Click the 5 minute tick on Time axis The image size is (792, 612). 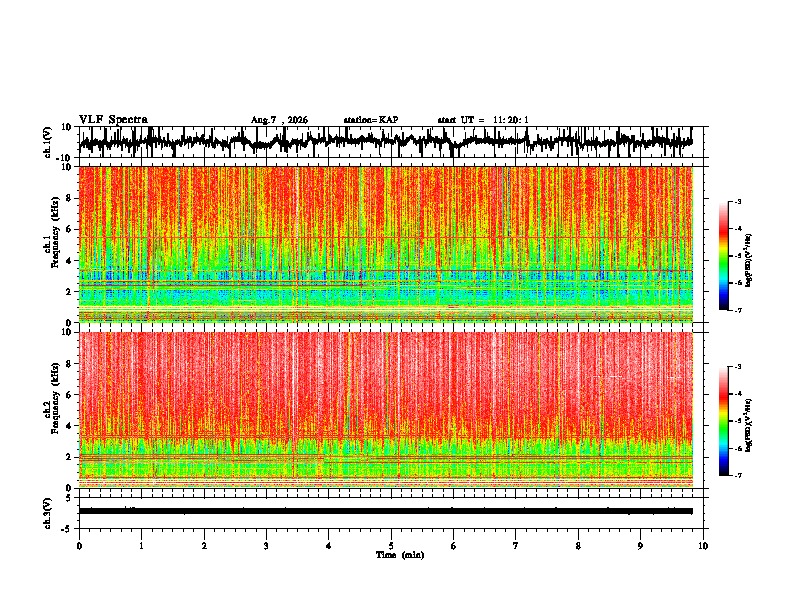391,546
